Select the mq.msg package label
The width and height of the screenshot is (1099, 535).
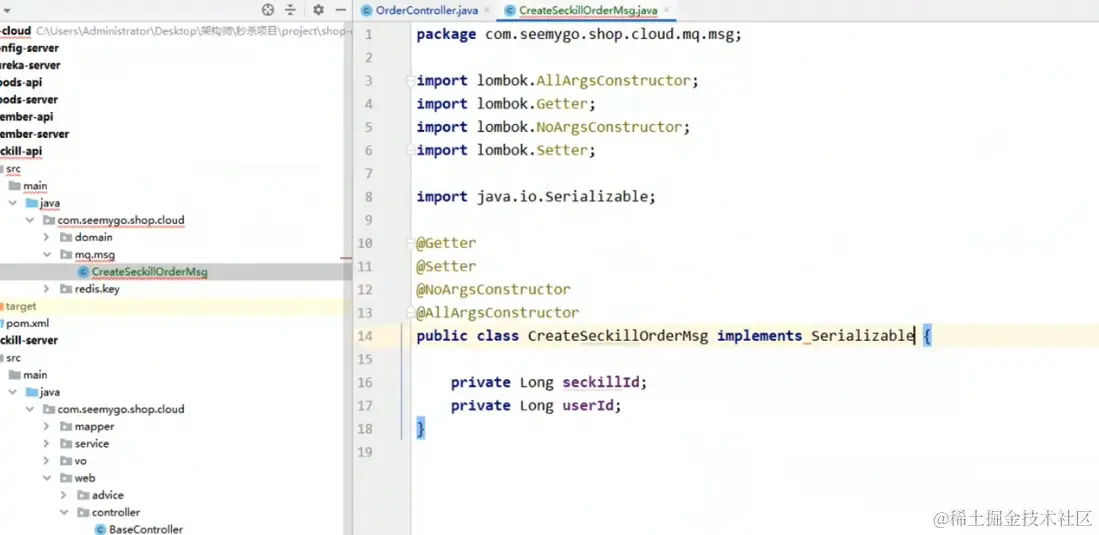point(95,255)
